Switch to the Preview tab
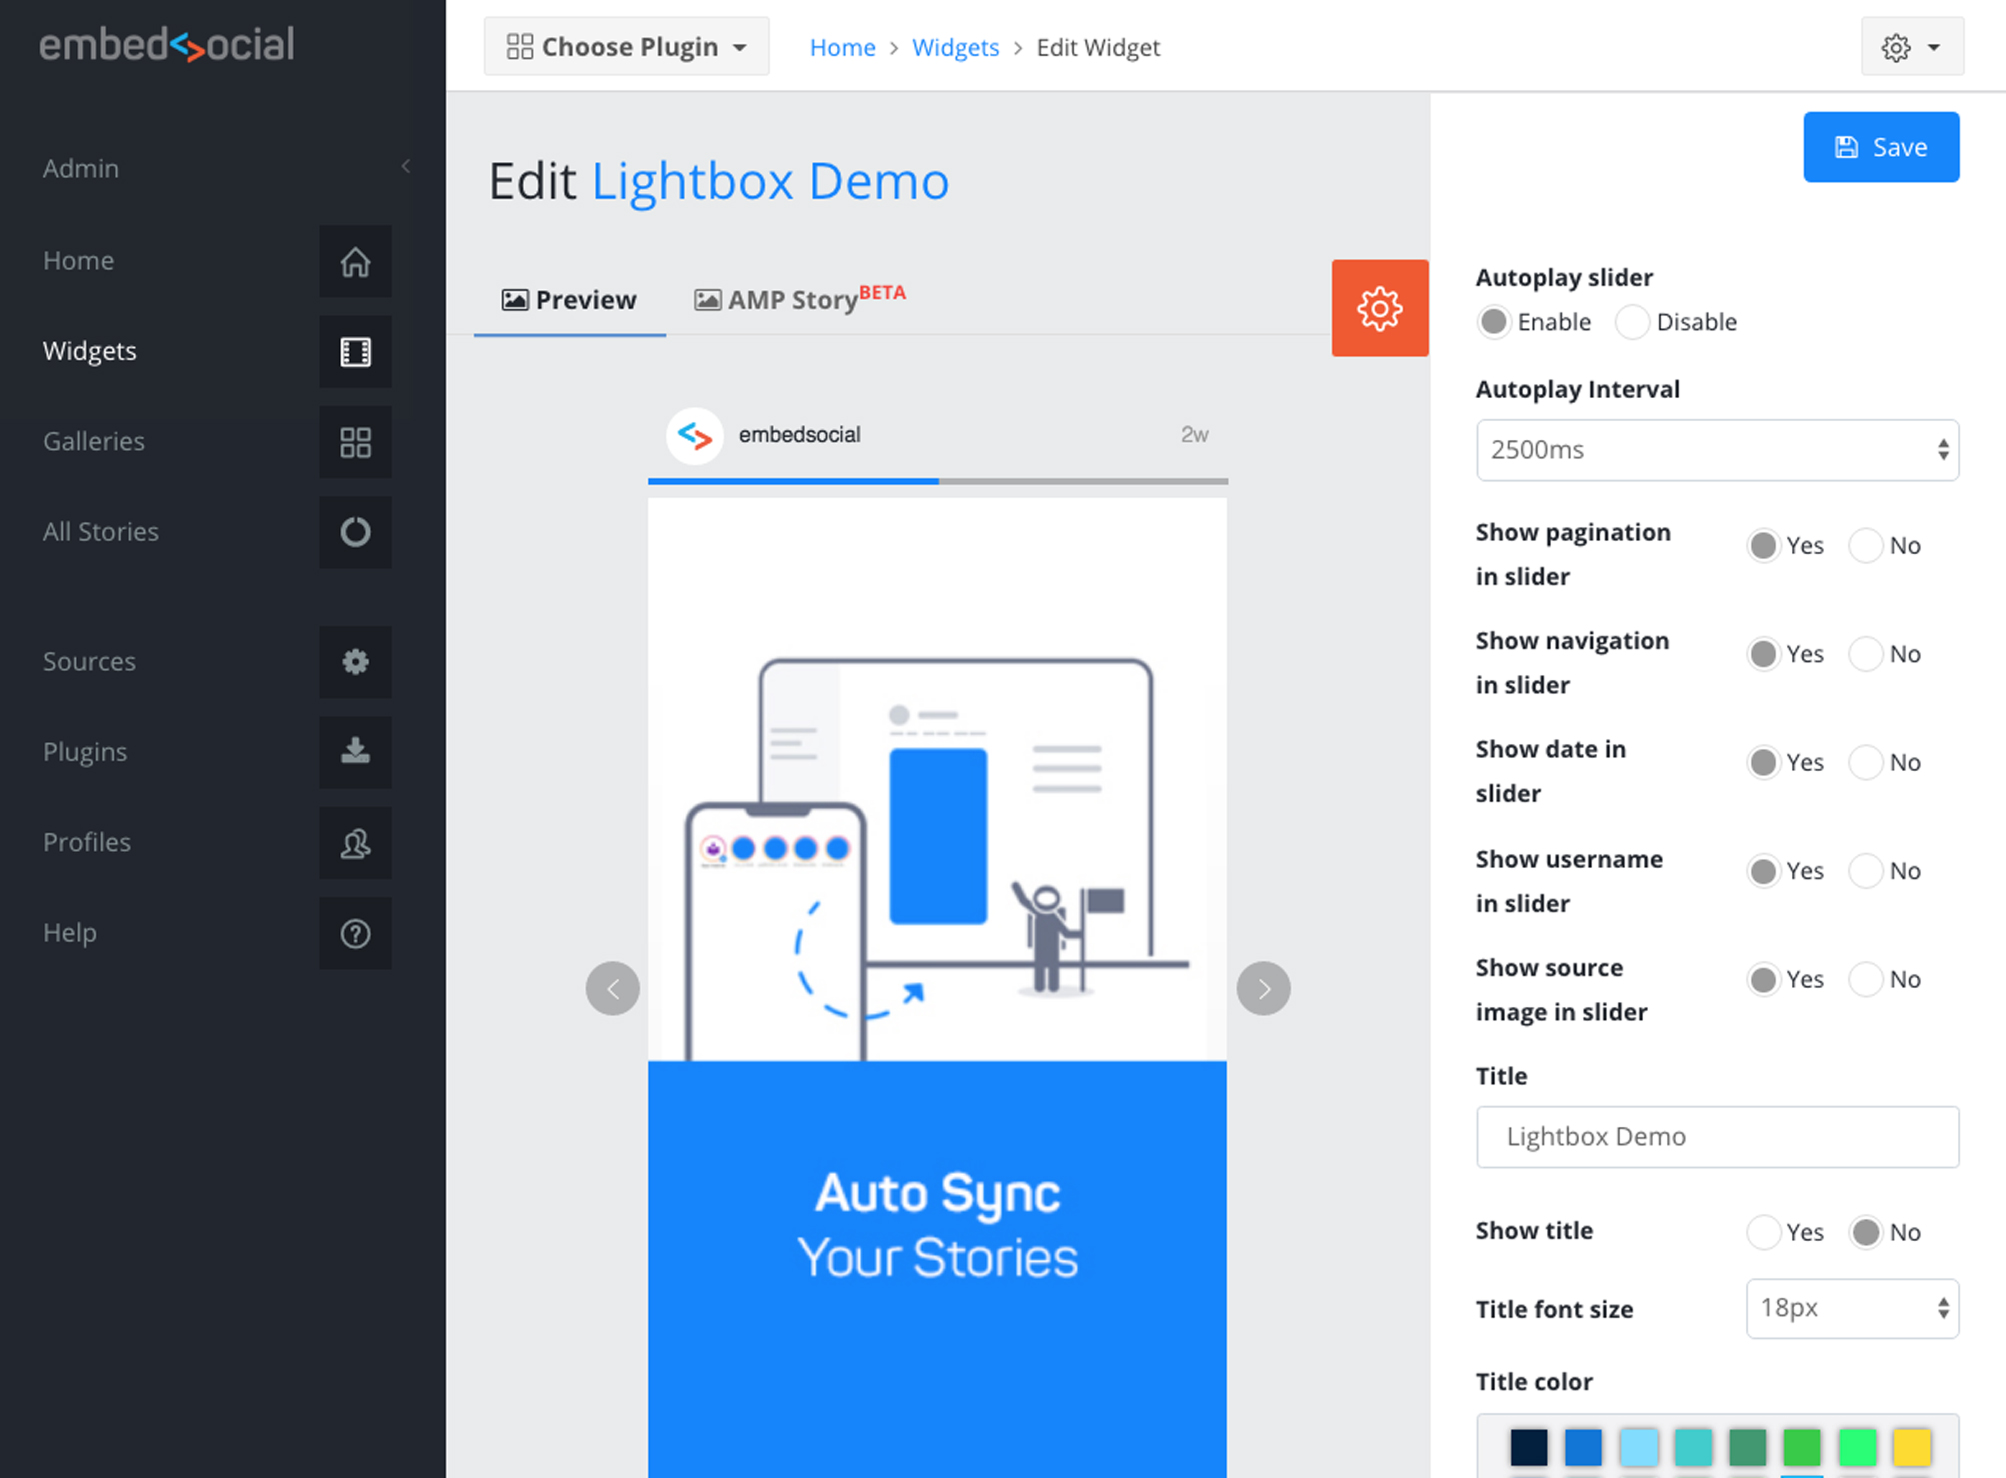This screenshot has width=2006, height=1478. [x=569, y=300]
